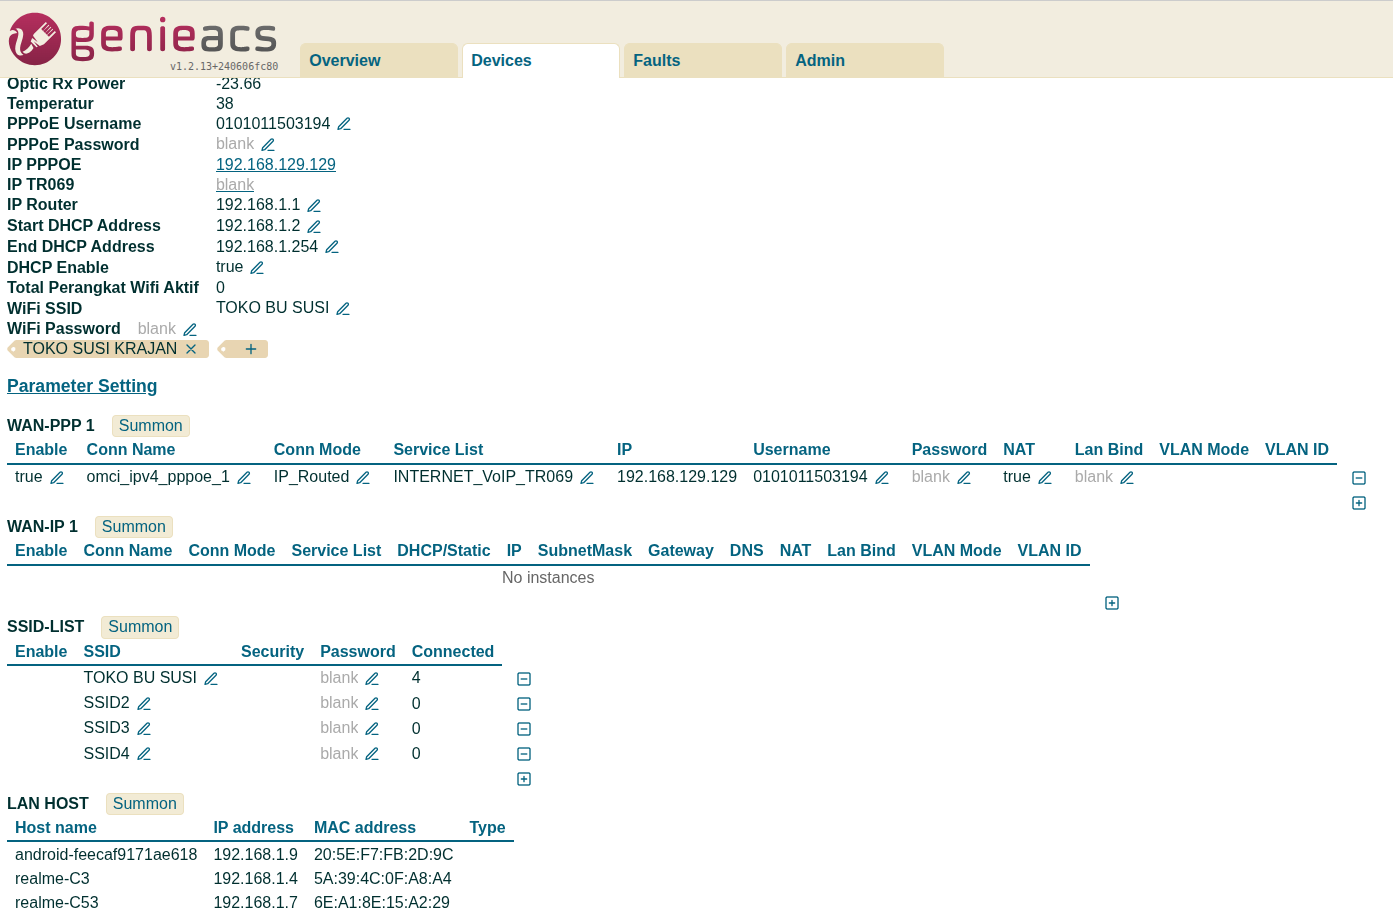
Task: Open the Faults tab
Action: (657, 60)
